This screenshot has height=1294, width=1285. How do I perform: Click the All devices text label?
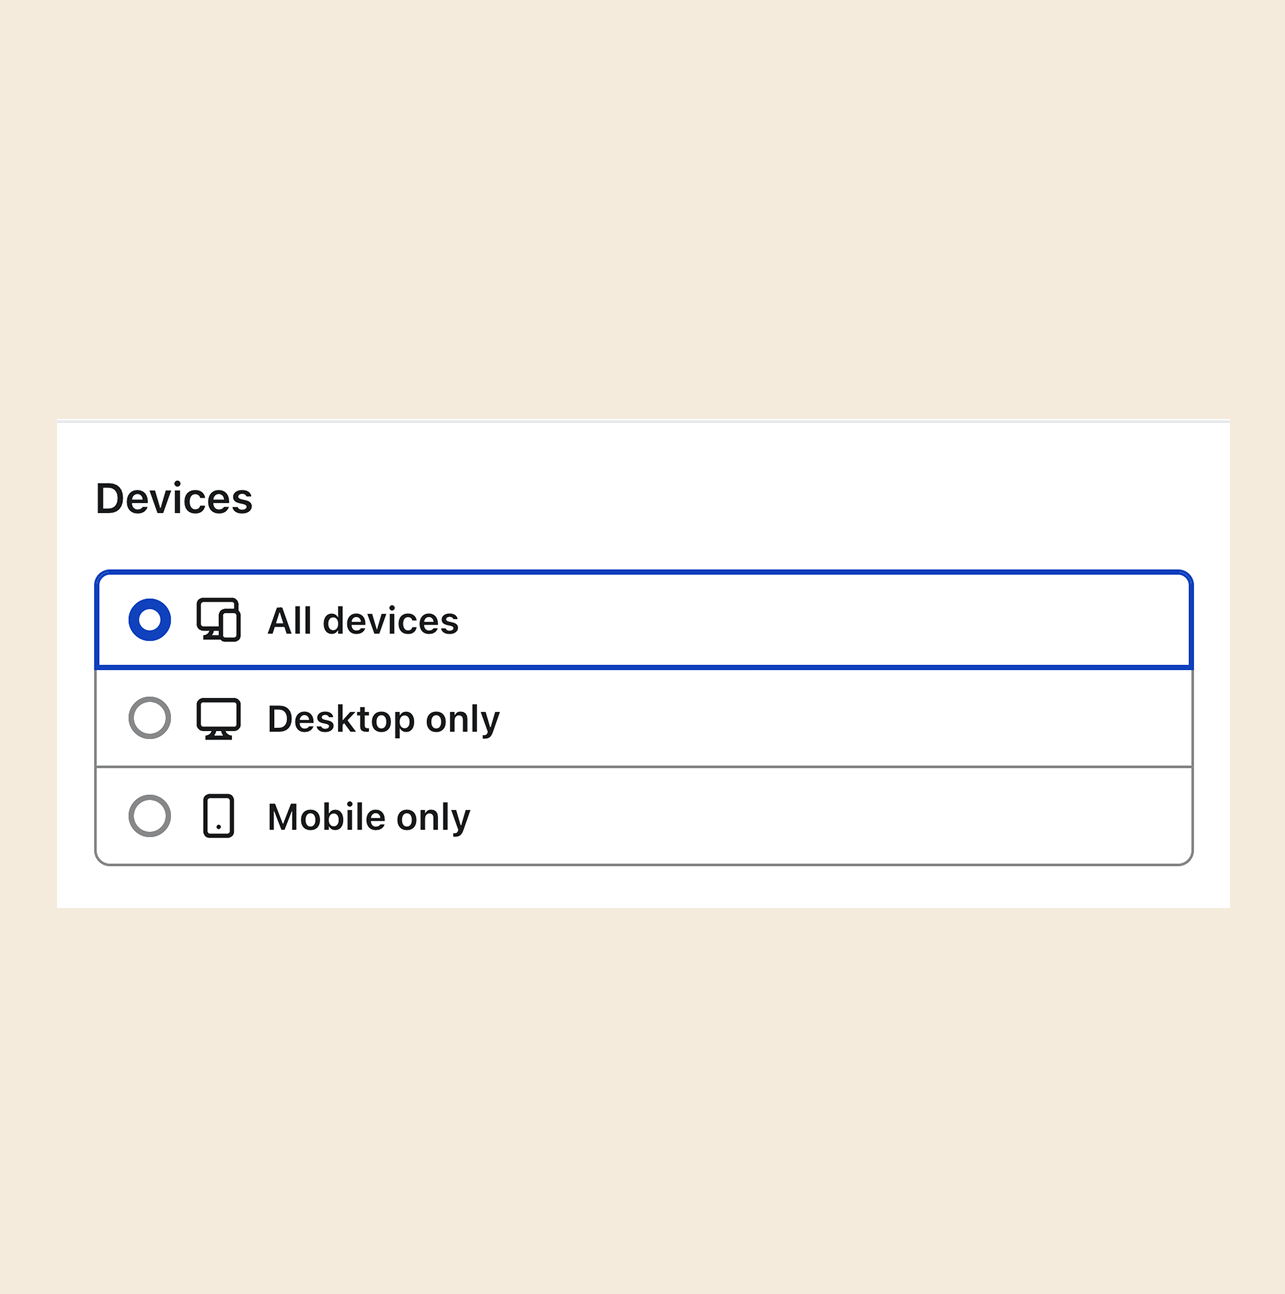[x=362, y=620]
